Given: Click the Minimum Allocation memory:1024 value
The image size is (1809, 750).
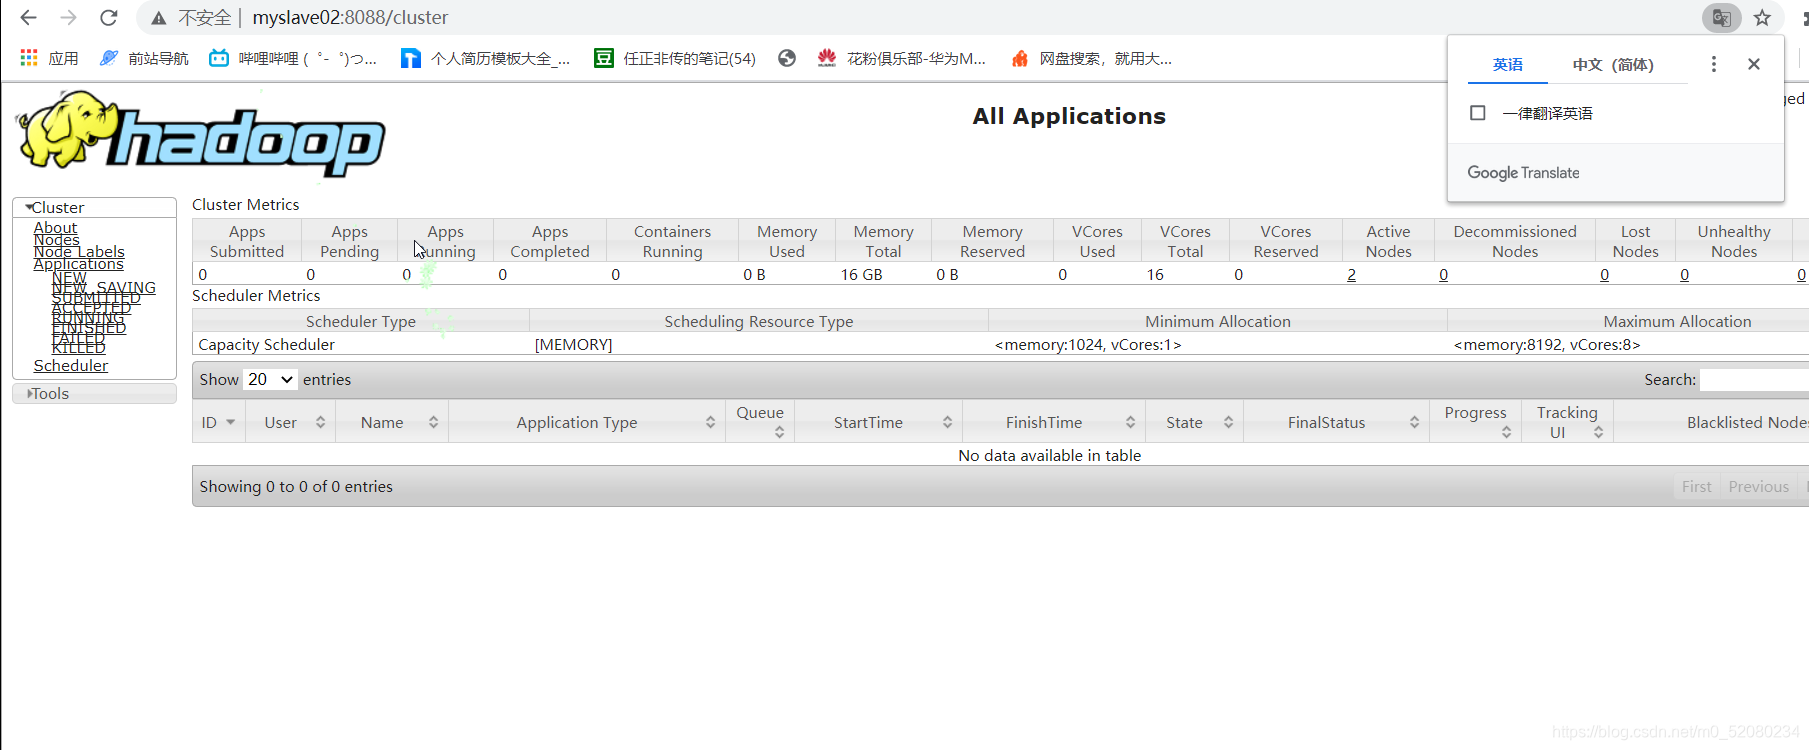Looking at the screenshot, I should click(1088, 345).
